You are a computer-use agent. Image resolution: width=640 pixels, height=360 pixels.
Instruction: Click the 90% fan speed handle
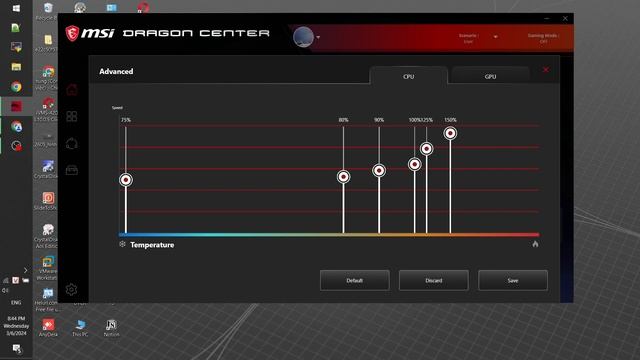click(379, 170)
